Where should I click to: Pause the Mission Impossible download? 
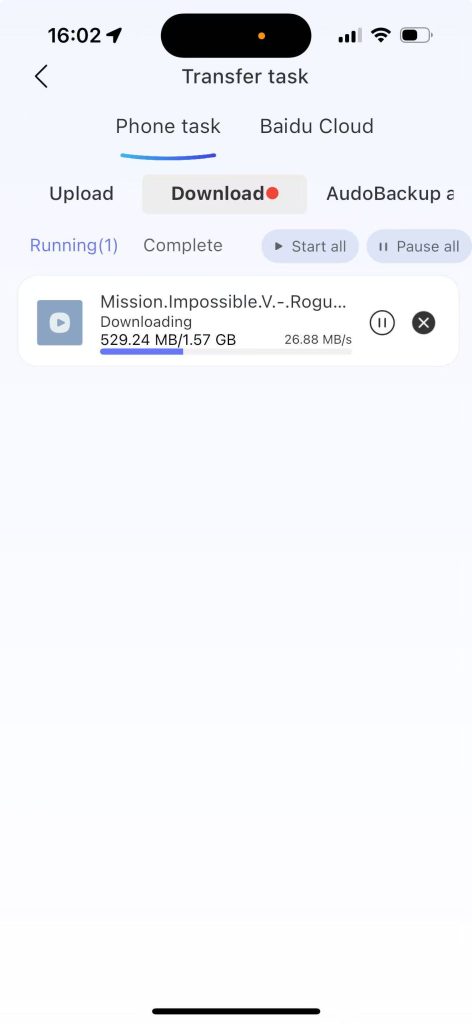[382, 322]
